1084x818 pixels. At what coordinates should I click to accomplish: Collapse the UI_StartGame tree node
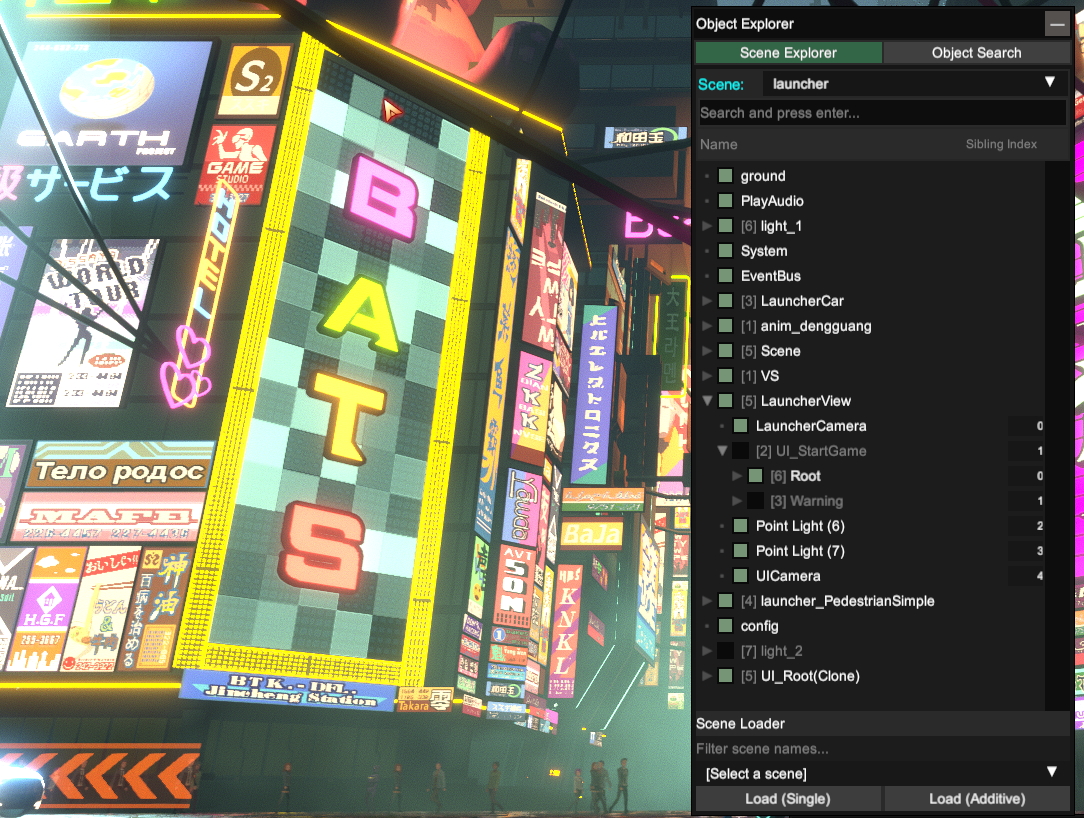pyautogui.click(x=722, y=451)
